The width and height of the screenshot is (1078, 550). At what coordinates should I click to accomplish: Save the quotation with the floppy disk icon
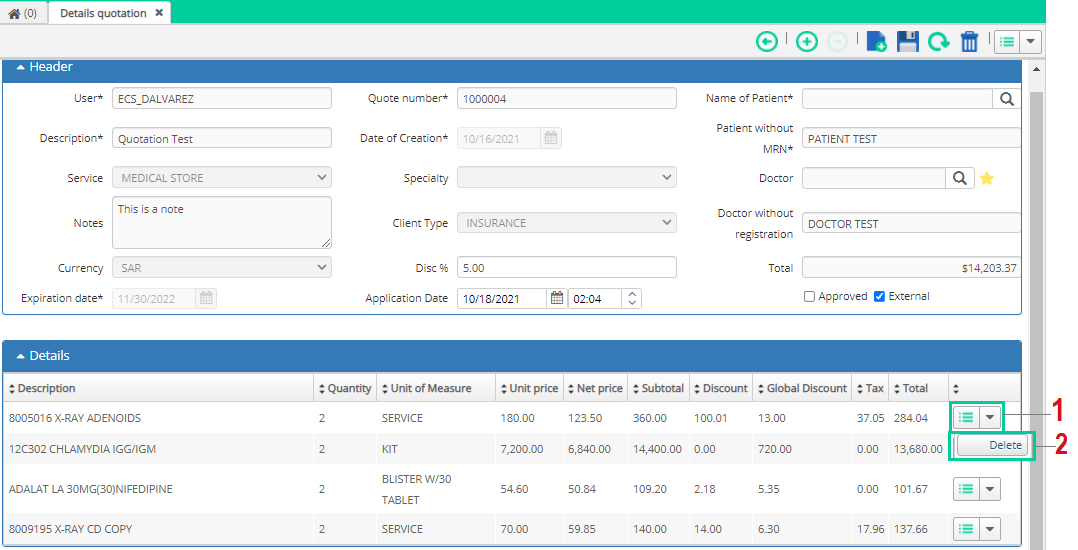(x=908, y=42)
